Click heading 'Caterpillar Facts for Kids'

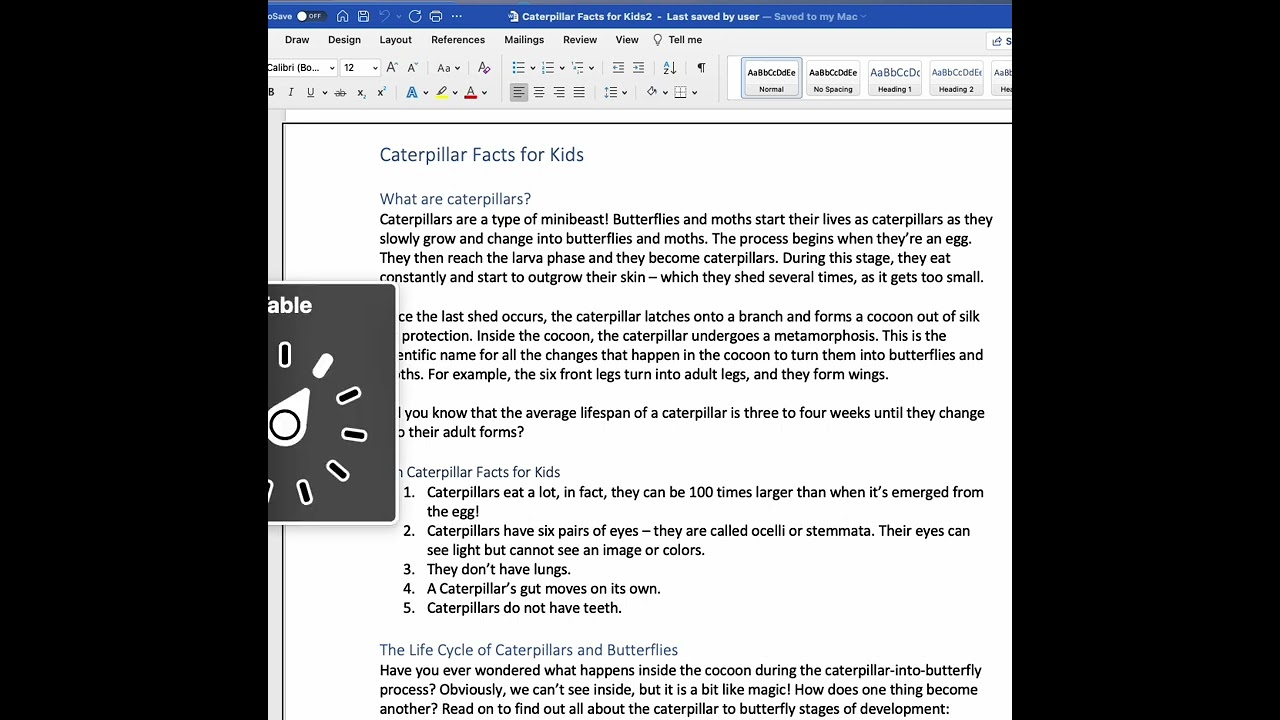point(481,155)
